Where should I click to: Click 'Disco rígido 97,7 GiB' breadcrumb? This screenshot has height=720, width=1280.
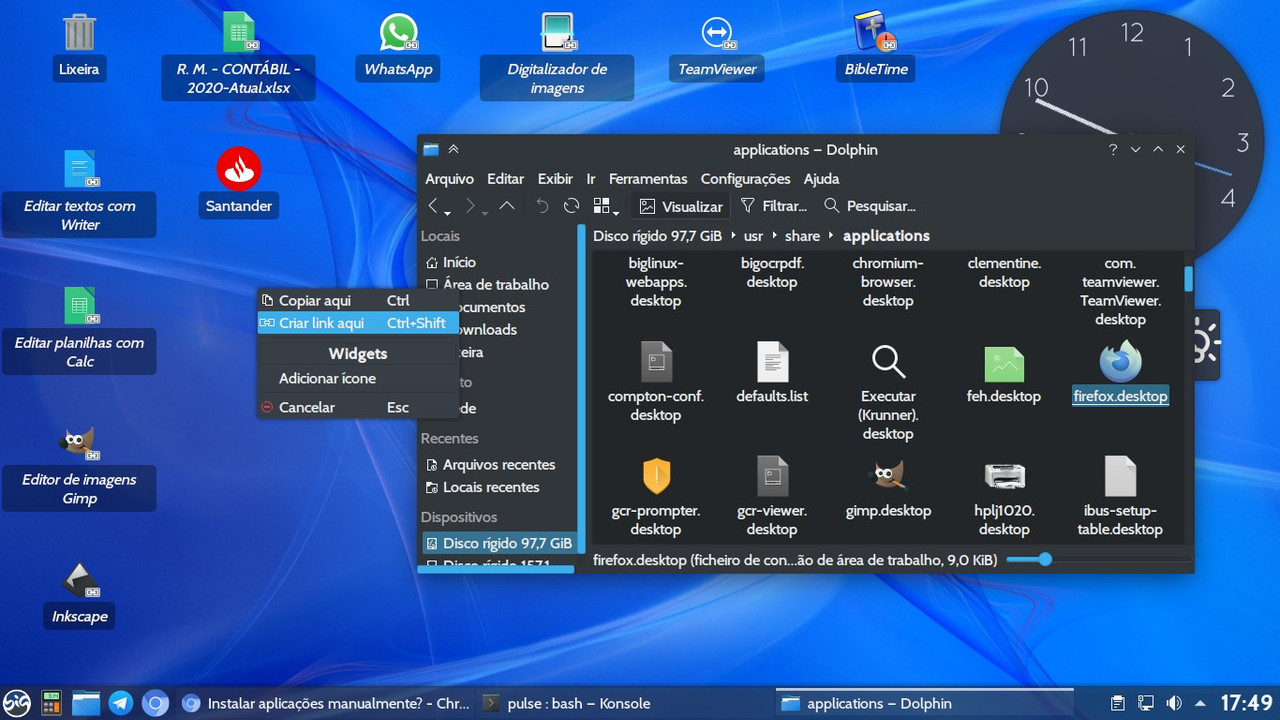(657, 236)
